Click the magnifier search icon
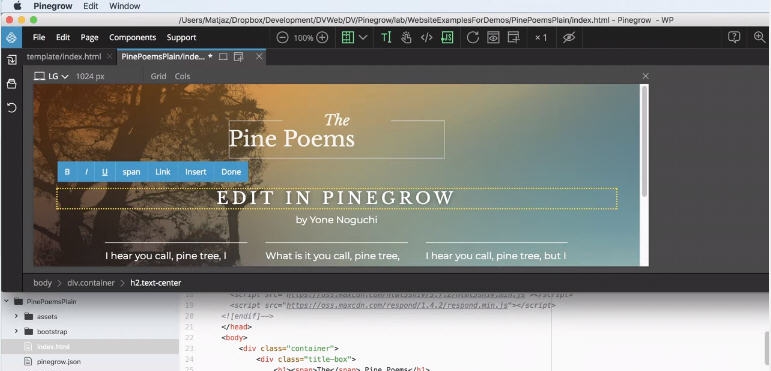Screen dimensions: 771x371 tap(760, 37)
